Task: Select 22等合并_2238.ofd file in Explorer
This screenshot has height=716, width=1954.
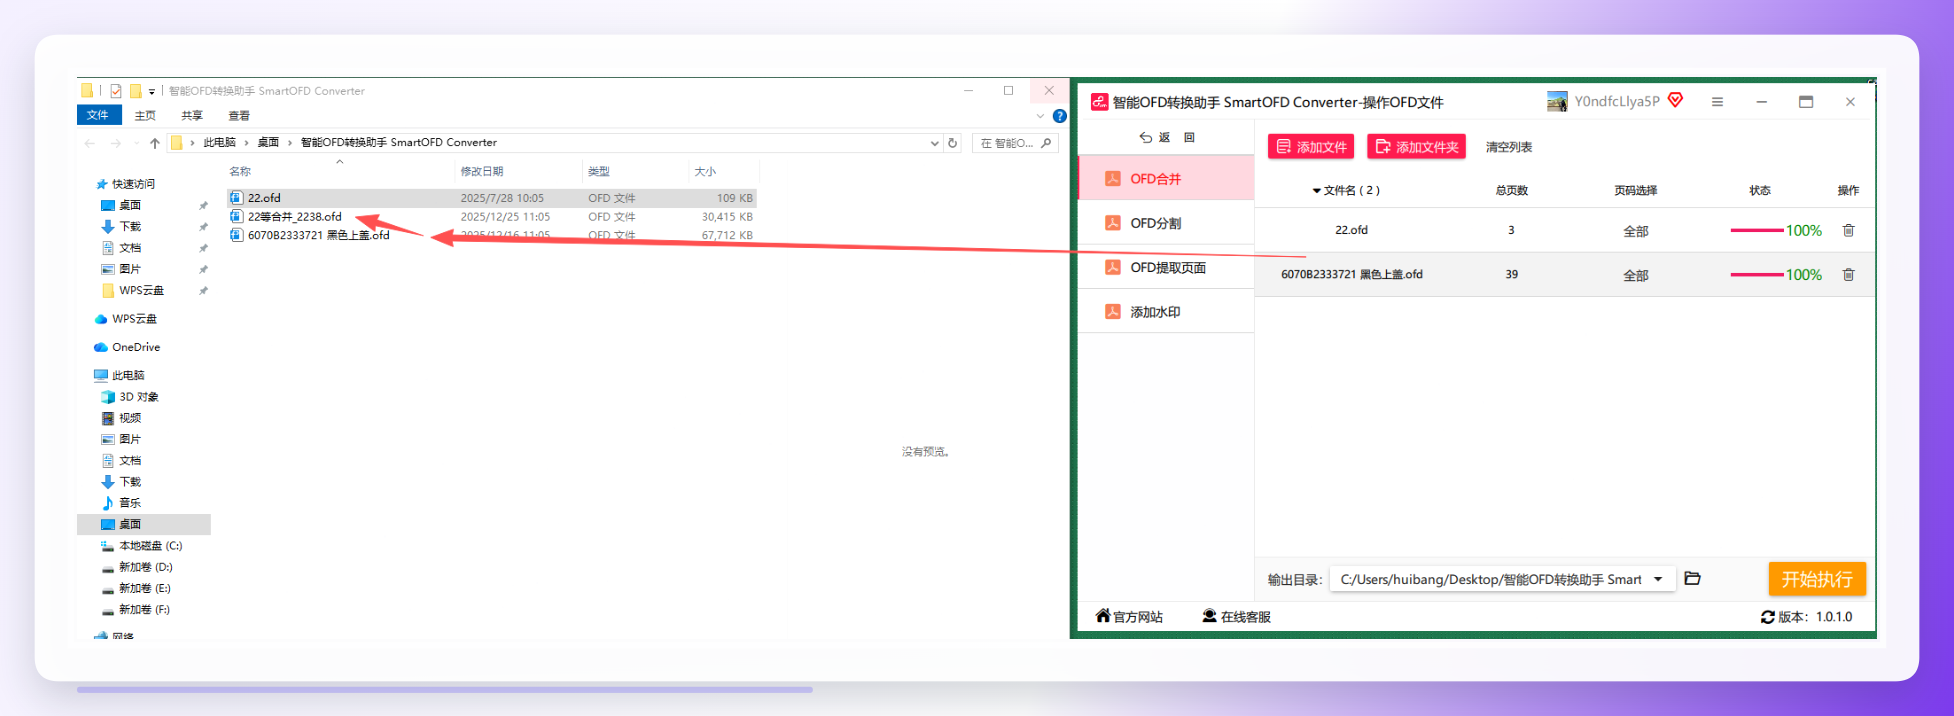Action: (x=294, y=217)
